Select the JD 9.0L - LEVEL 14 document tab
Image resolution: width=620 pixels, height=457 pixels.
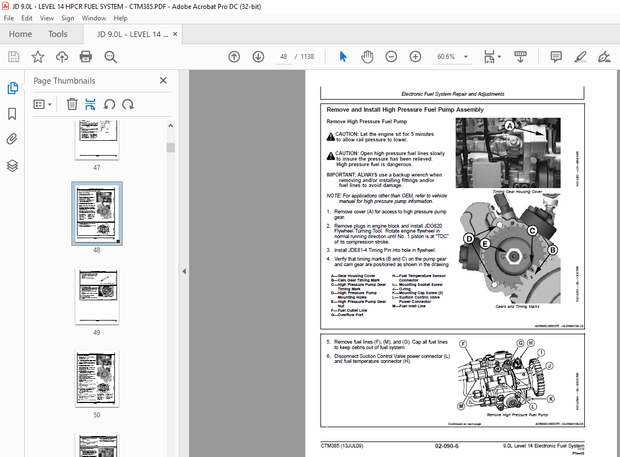[132, 34]
